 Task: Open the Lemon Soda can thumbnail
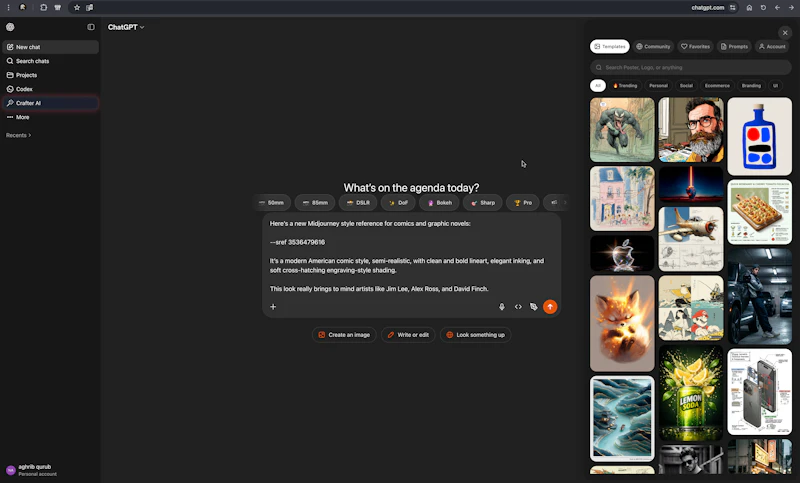691,393
